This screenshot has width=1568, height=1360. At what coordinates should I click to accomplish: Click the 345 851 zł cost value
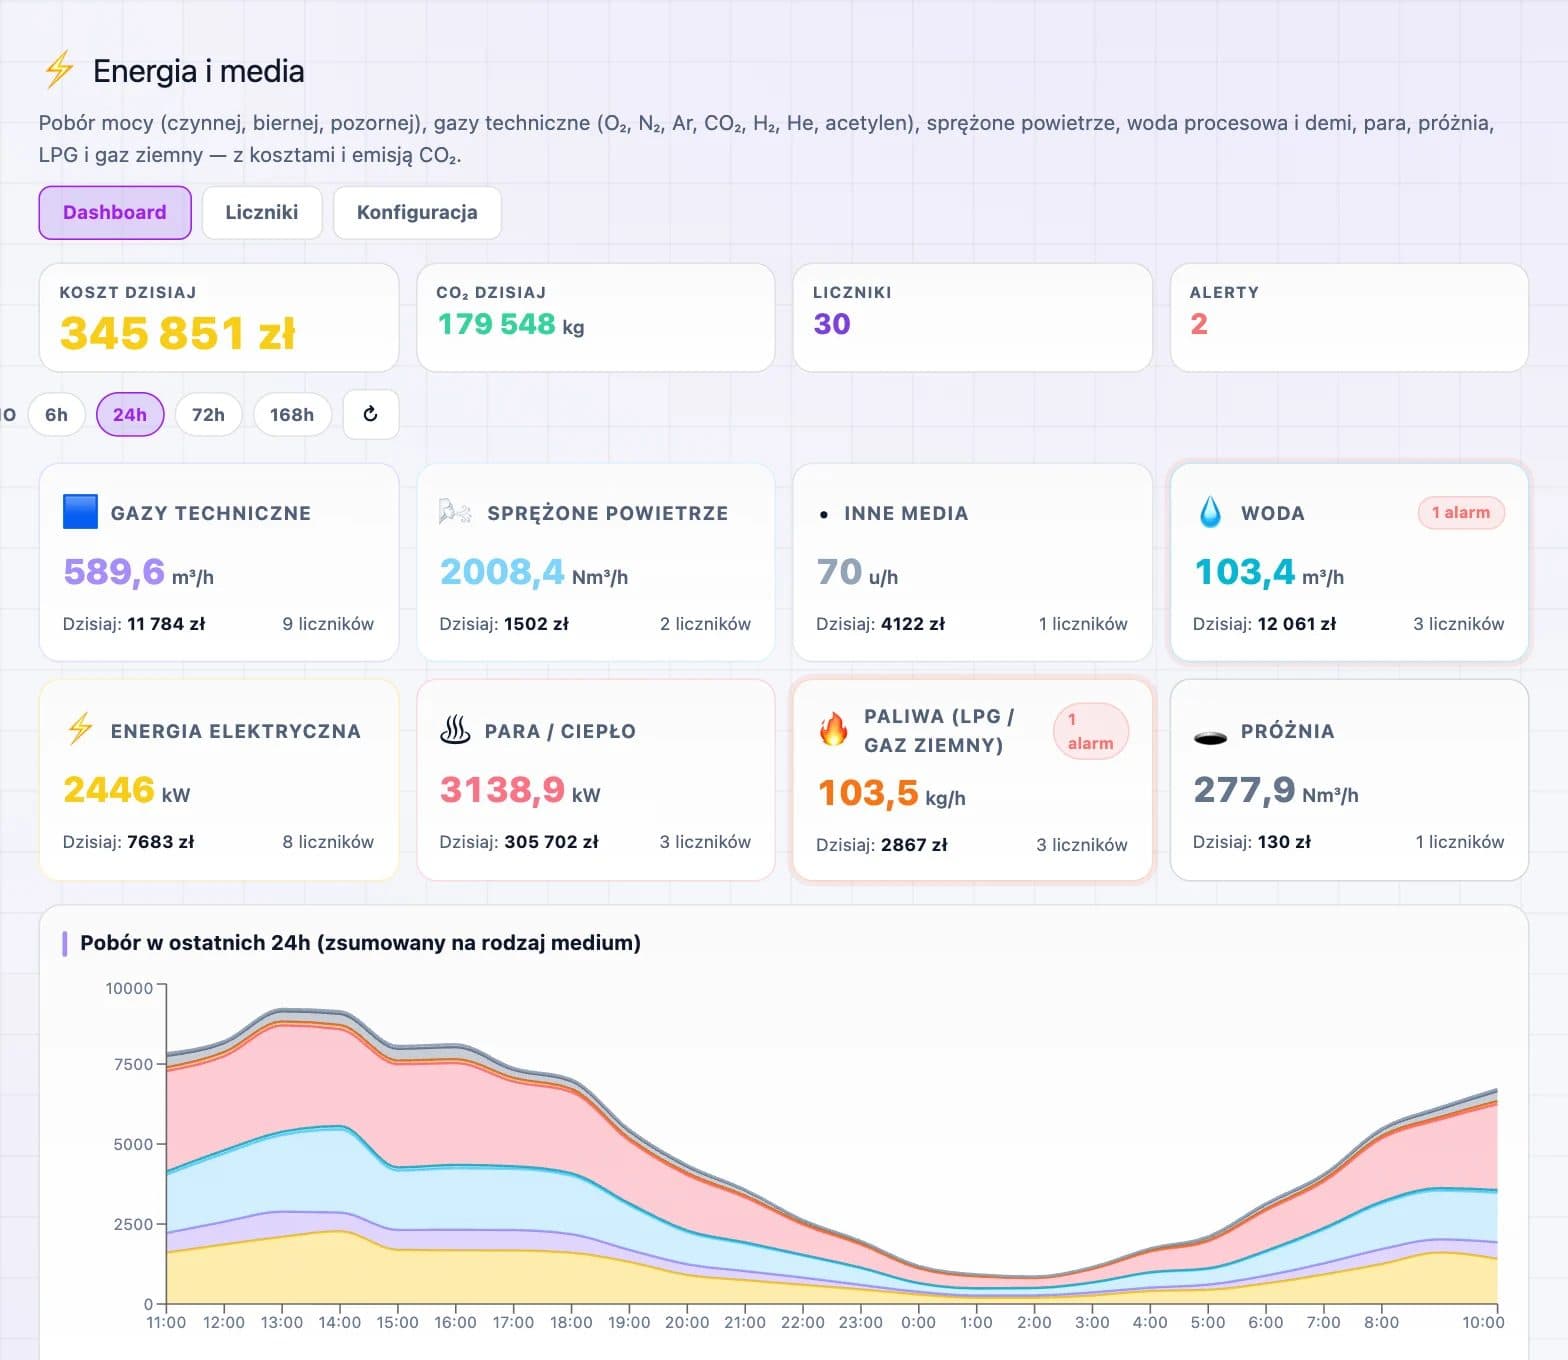click(178, 333)
